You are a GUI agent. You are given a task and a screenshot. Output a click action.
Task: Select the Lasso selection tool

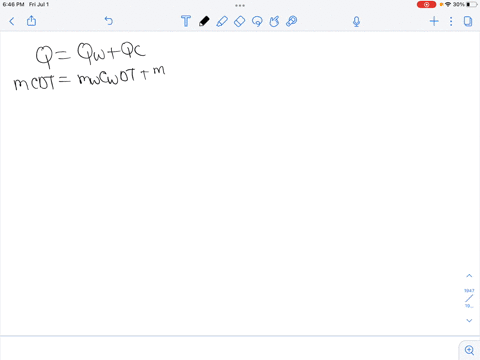[x=257, y=21]
